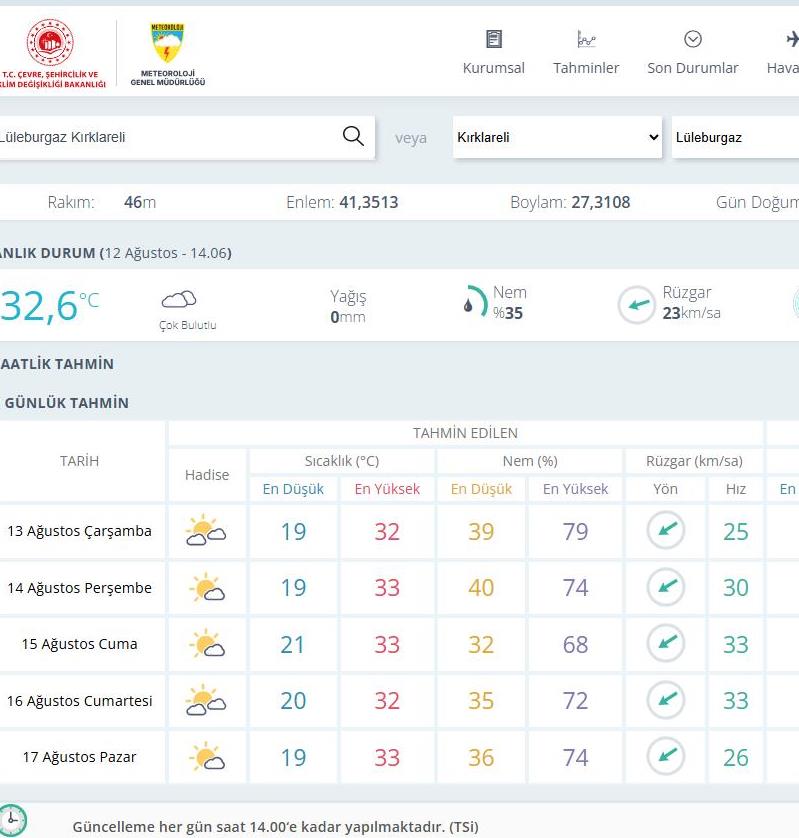Click the current wind direction arrow icon
This screenshot has width=799, height=838.
pos(635,305)
